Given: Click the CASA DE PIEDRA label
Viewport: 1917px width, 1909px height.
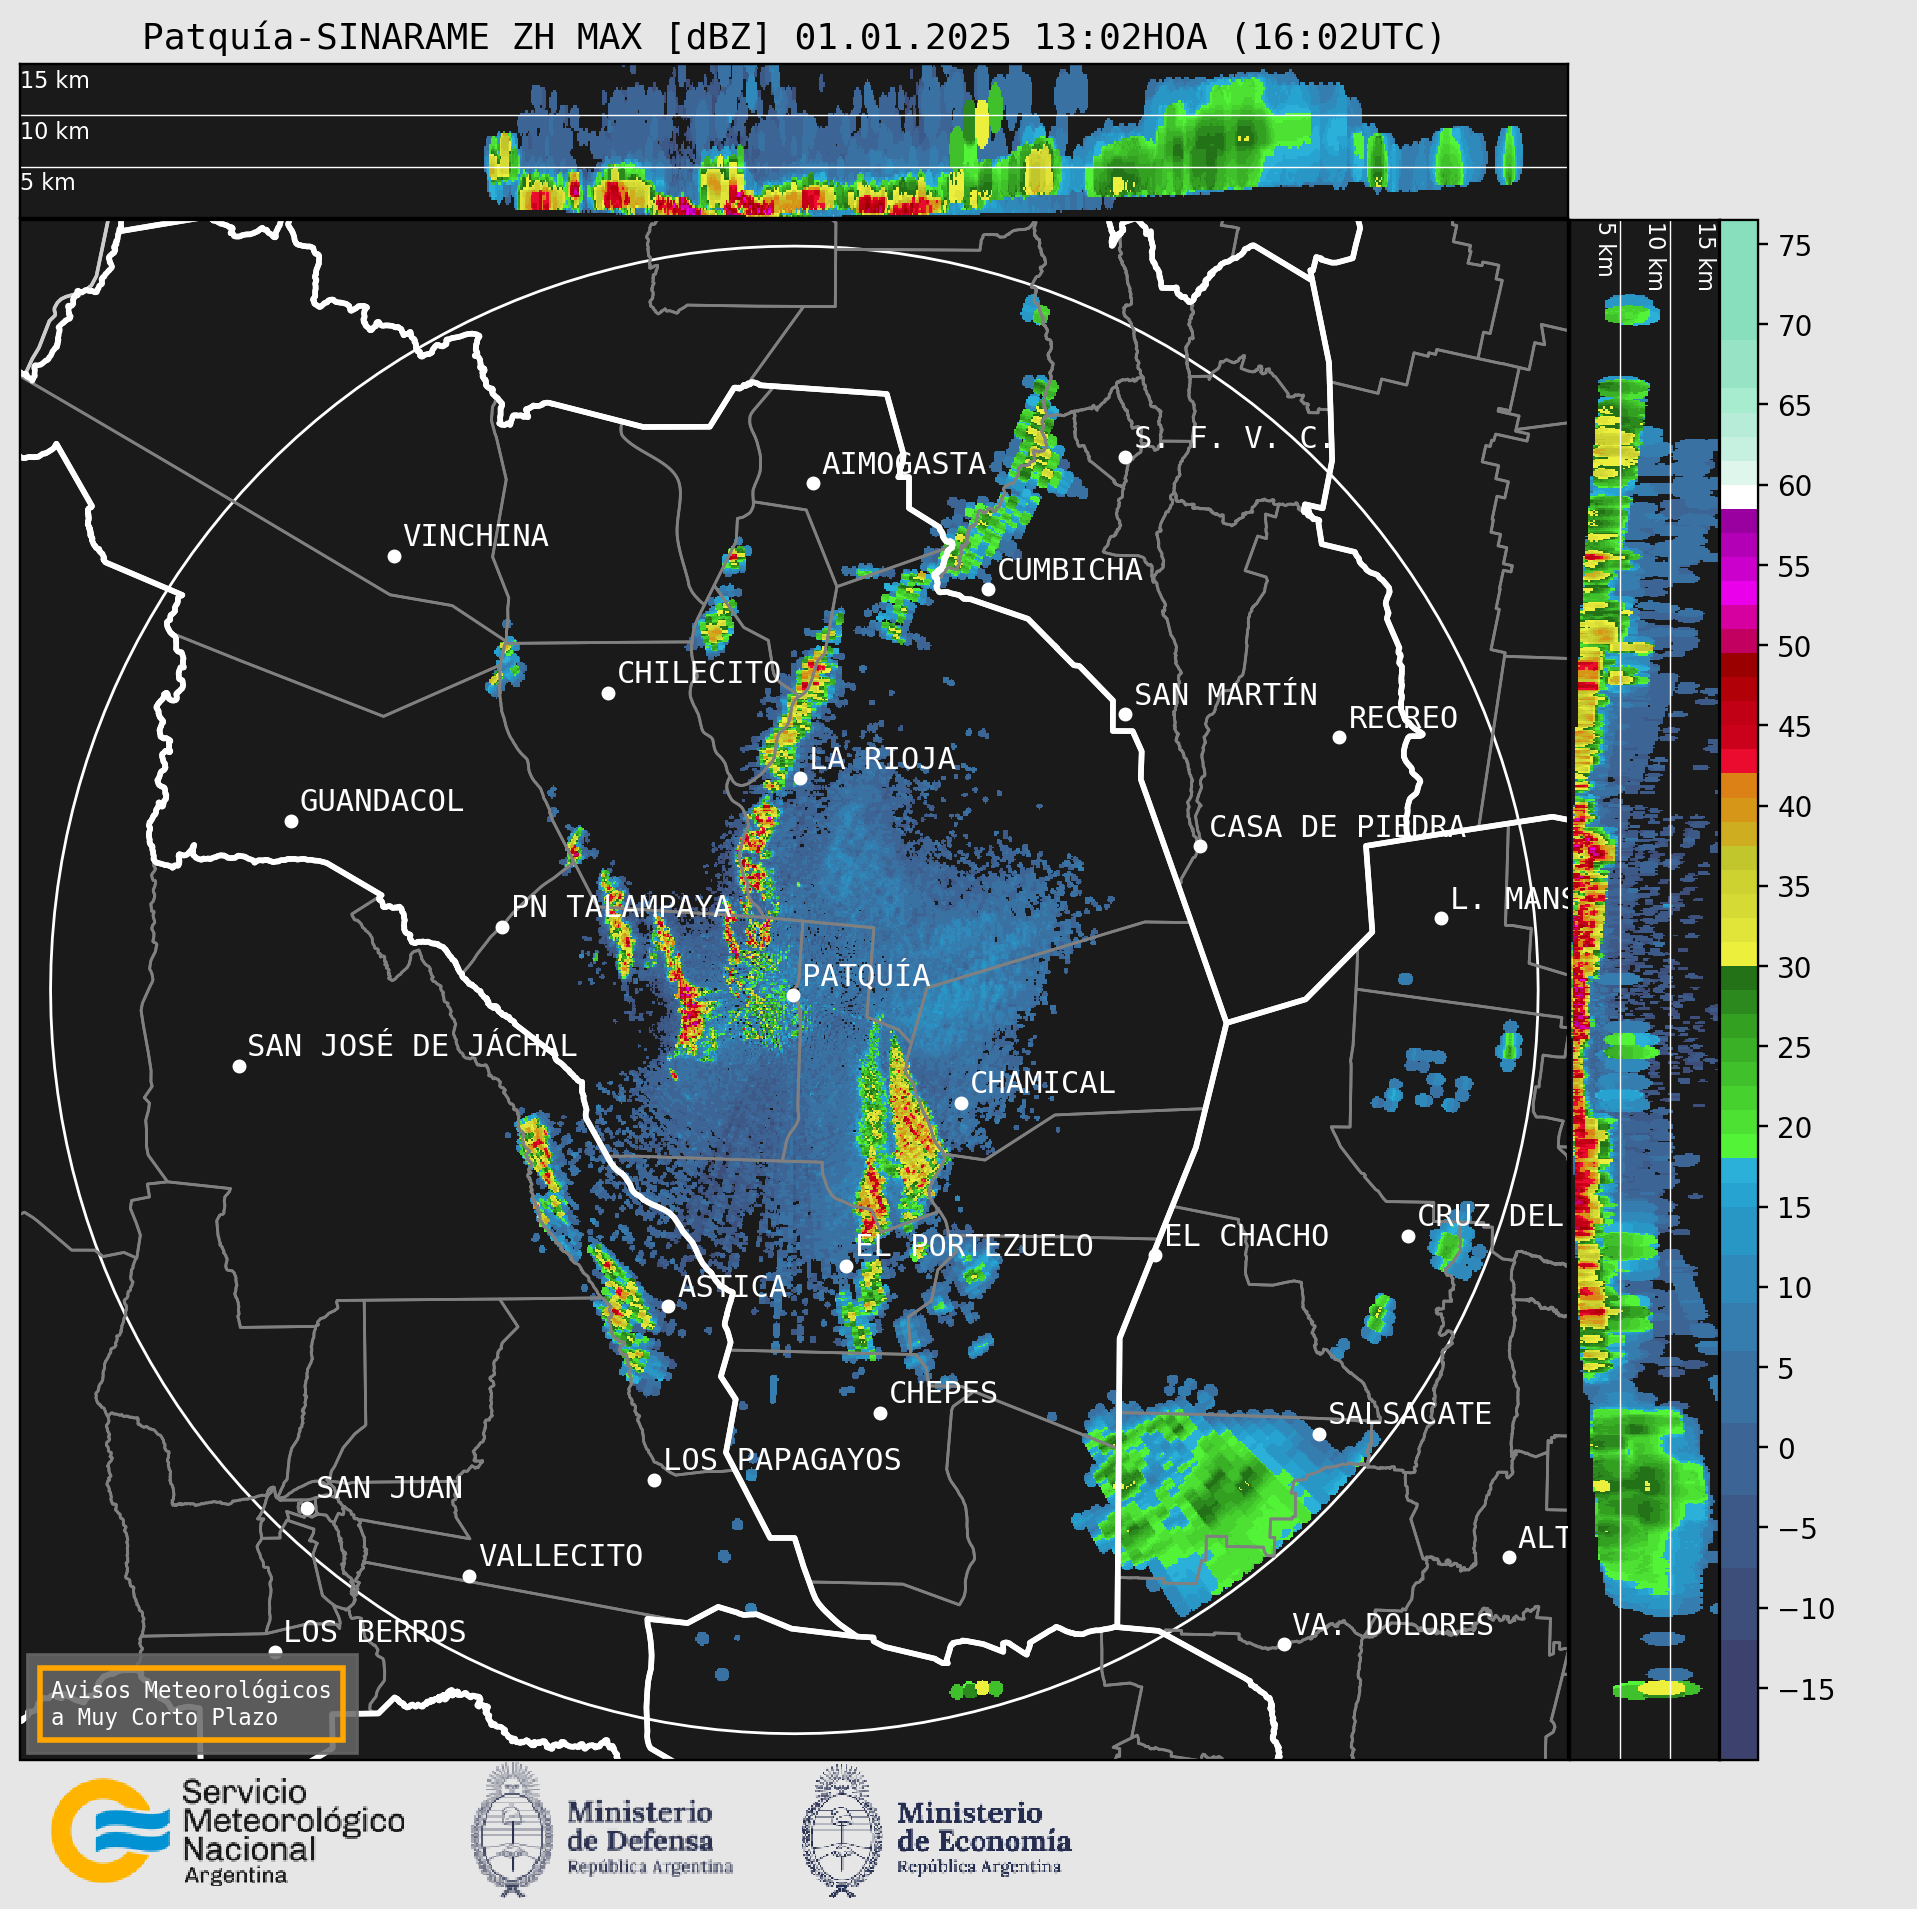Looking at the screenshot, I should coord(1338,827).
